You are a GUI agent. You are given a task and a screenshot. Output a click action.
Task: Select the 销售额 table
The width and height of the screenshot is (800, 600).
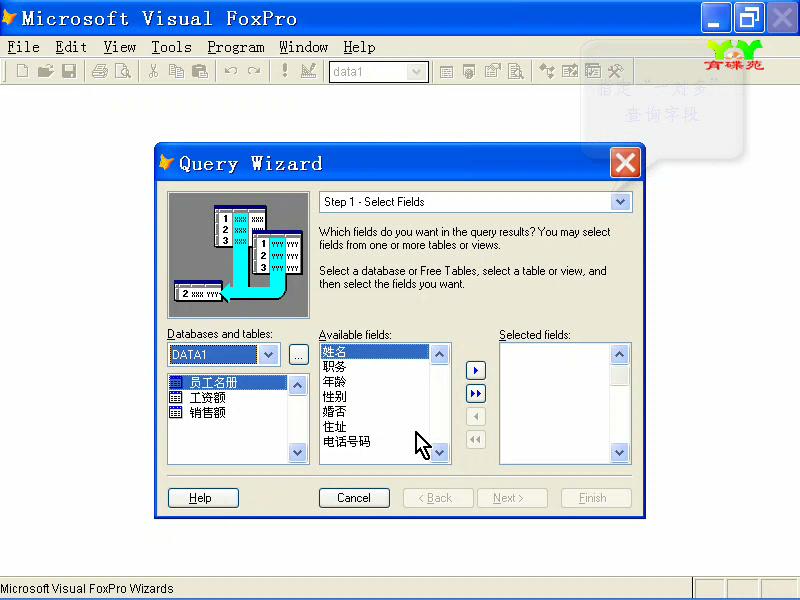[x=228, y=412]
